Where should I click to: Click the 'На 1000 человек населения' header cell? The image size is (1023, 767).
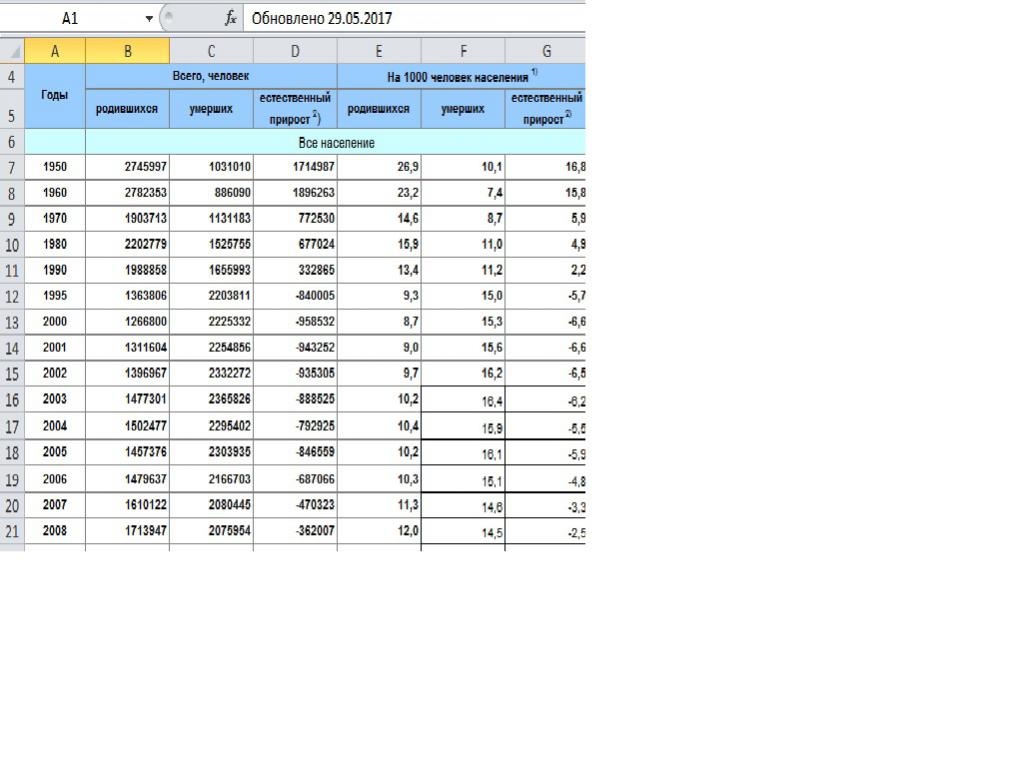pyautogui.click(x=460, y=76)
